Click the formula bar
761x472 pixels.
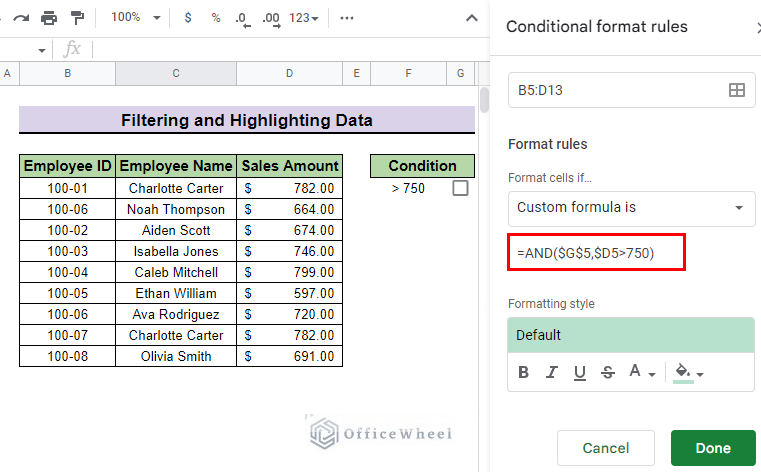point(289,49)
